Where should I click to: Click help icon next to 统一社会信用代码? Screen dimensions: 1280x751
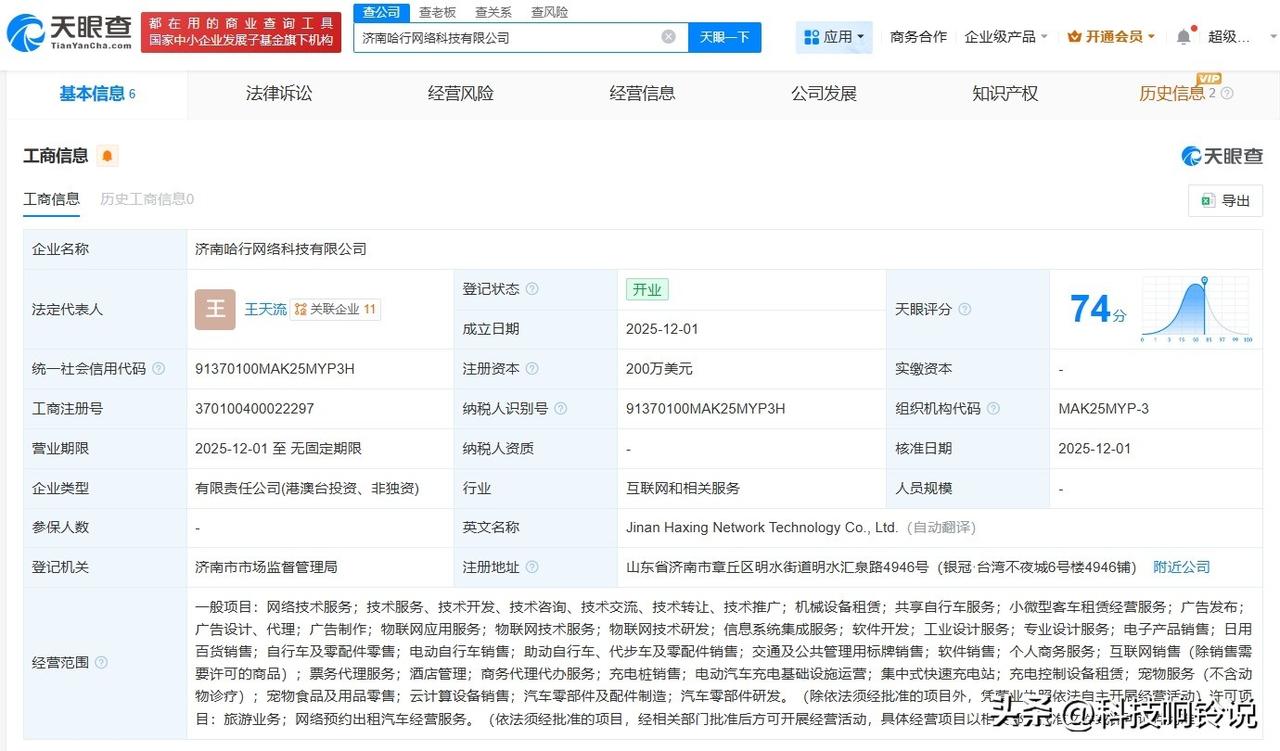[159, 369]
